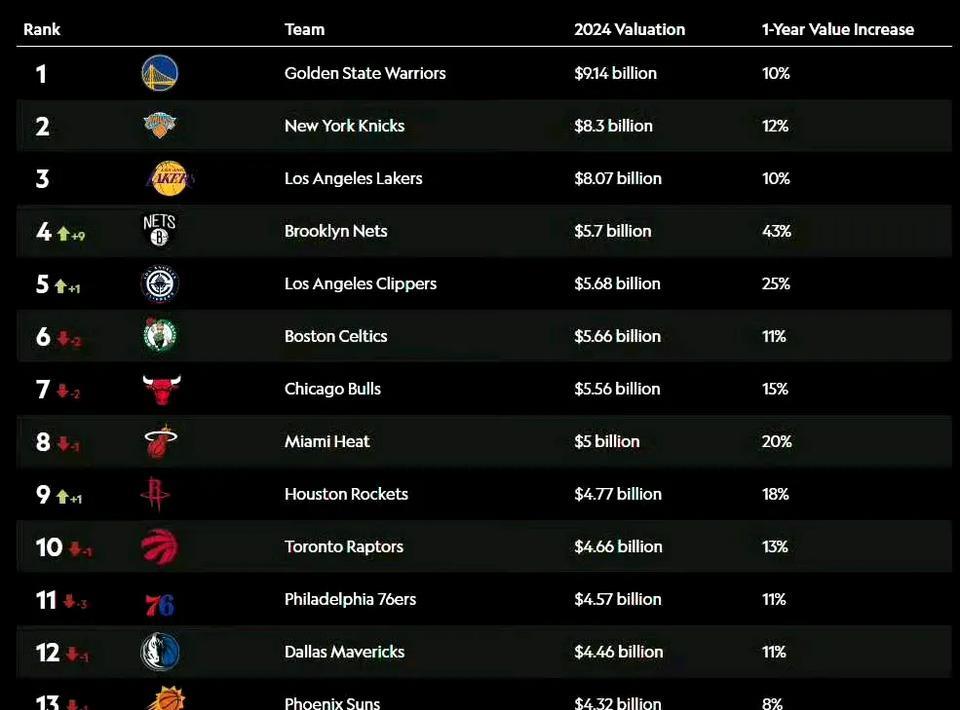Select the Toronto Raptors logo

coord(160,547)
